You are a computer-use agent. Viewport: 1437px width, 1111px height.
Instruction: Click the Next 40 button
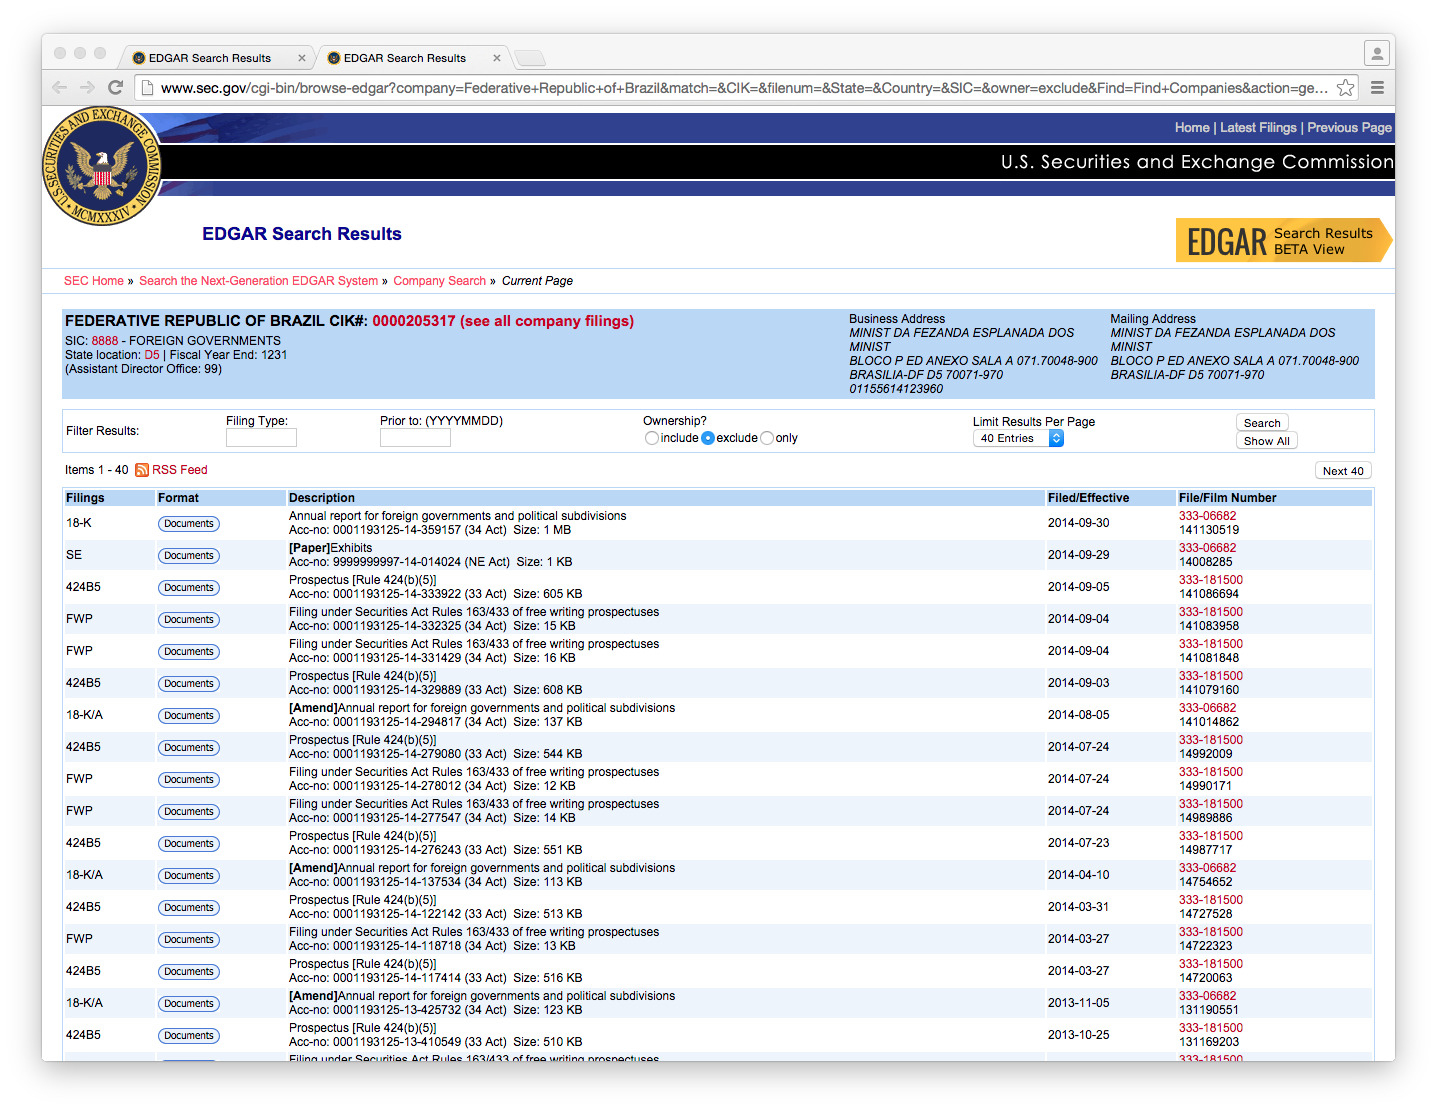(1343, 471)
